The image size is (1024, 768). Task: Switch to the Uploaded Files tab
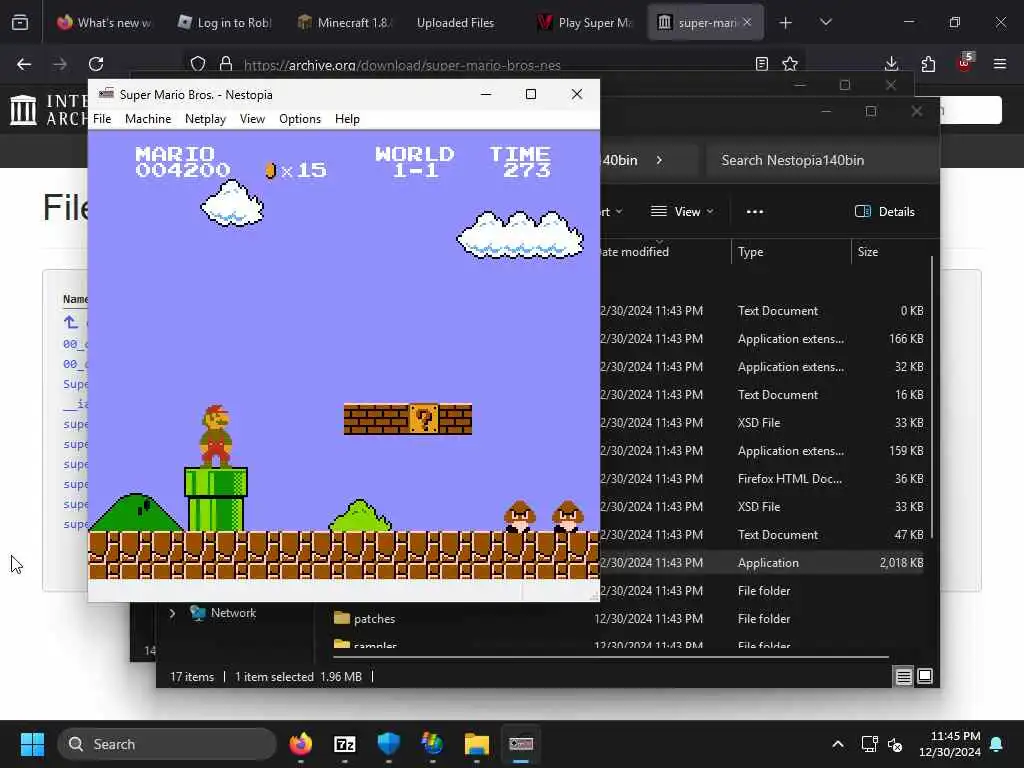point(455,22)
